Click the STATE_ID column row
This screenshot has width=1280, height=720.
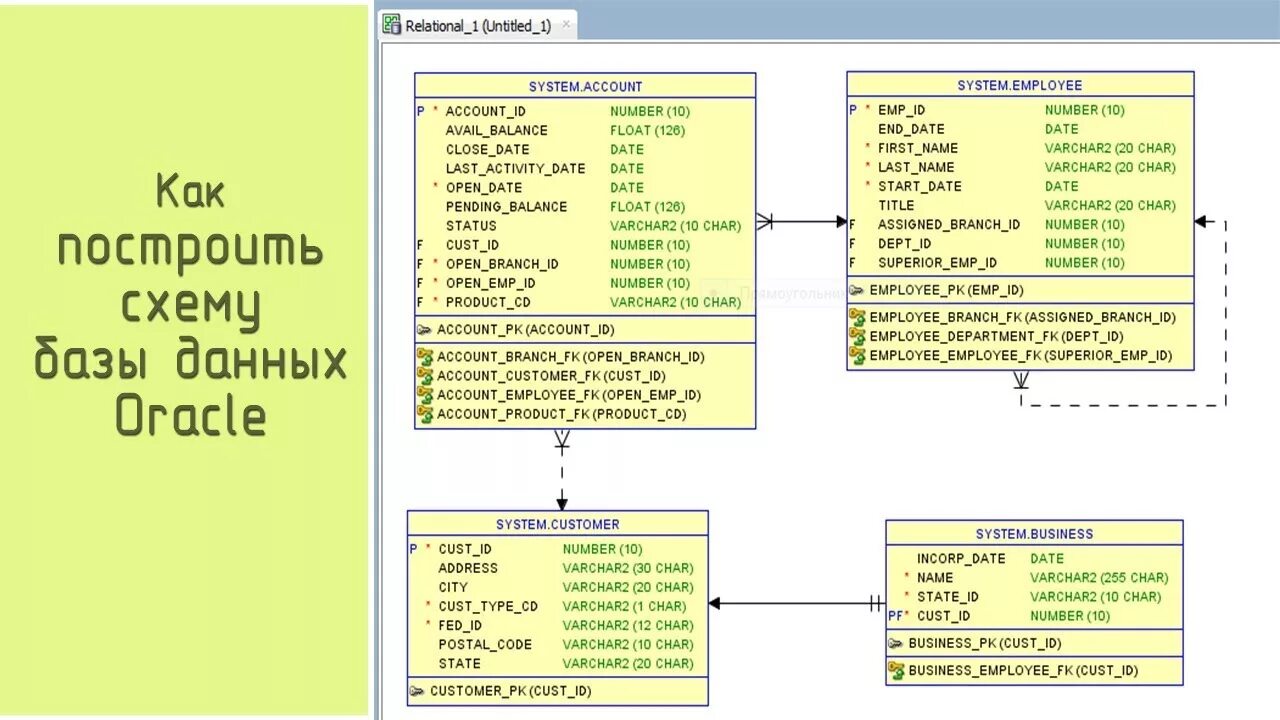click(x=1034, y=596)
